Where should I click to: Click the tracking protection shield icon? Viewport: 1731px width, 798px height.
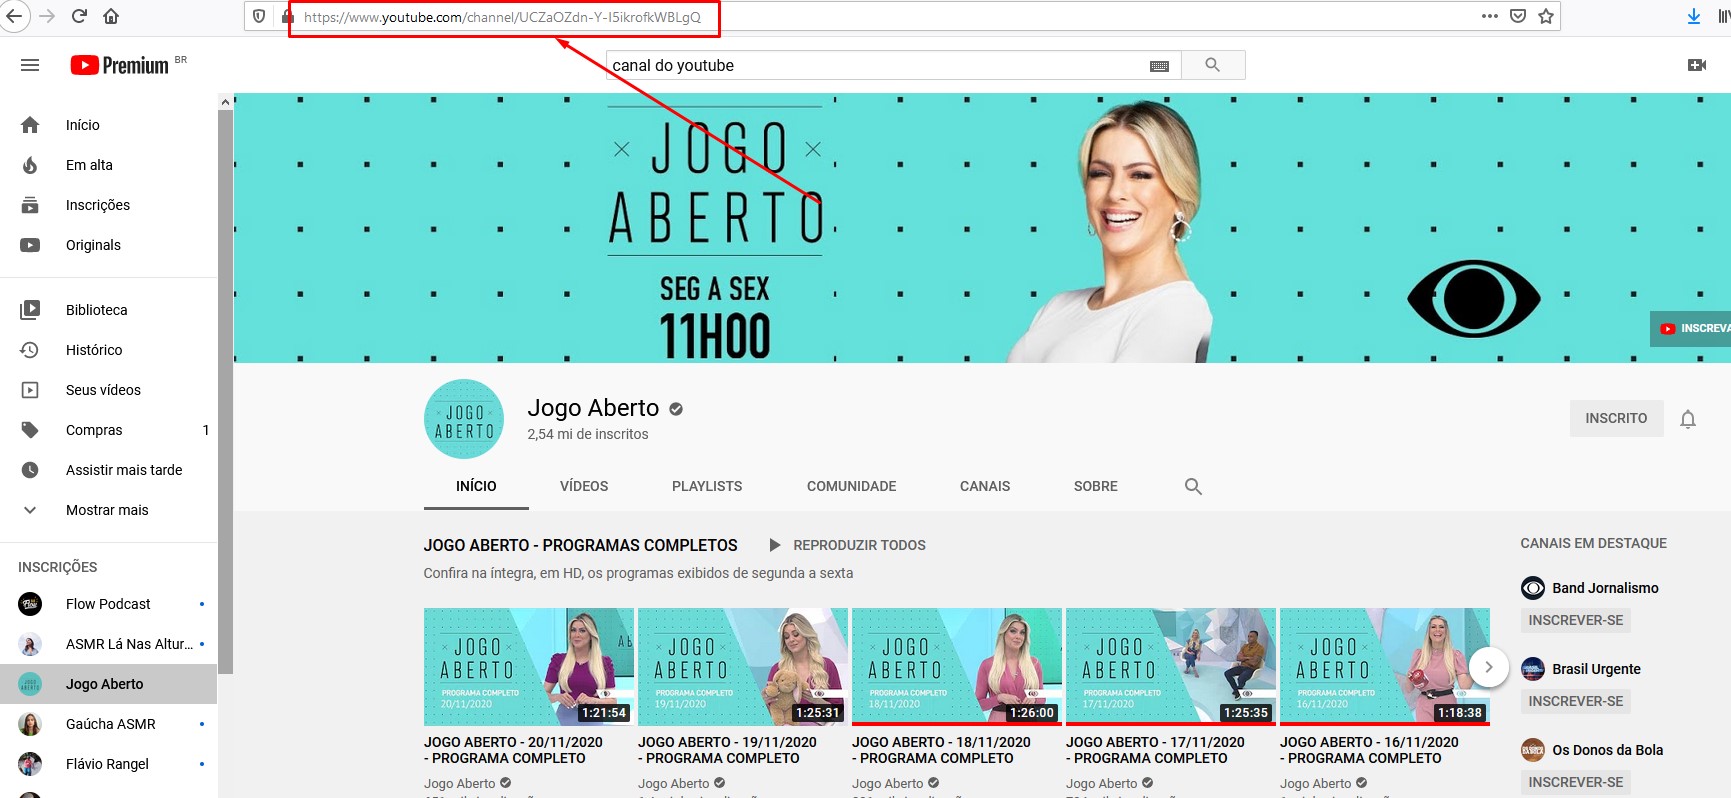259,16
